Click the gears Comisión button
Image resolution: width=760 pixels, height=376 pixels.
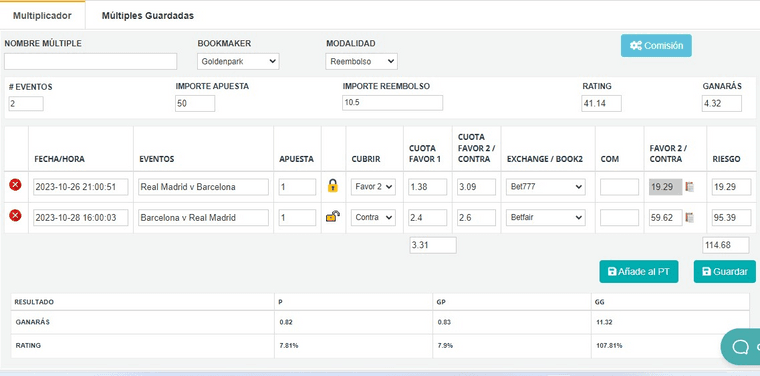656,46
